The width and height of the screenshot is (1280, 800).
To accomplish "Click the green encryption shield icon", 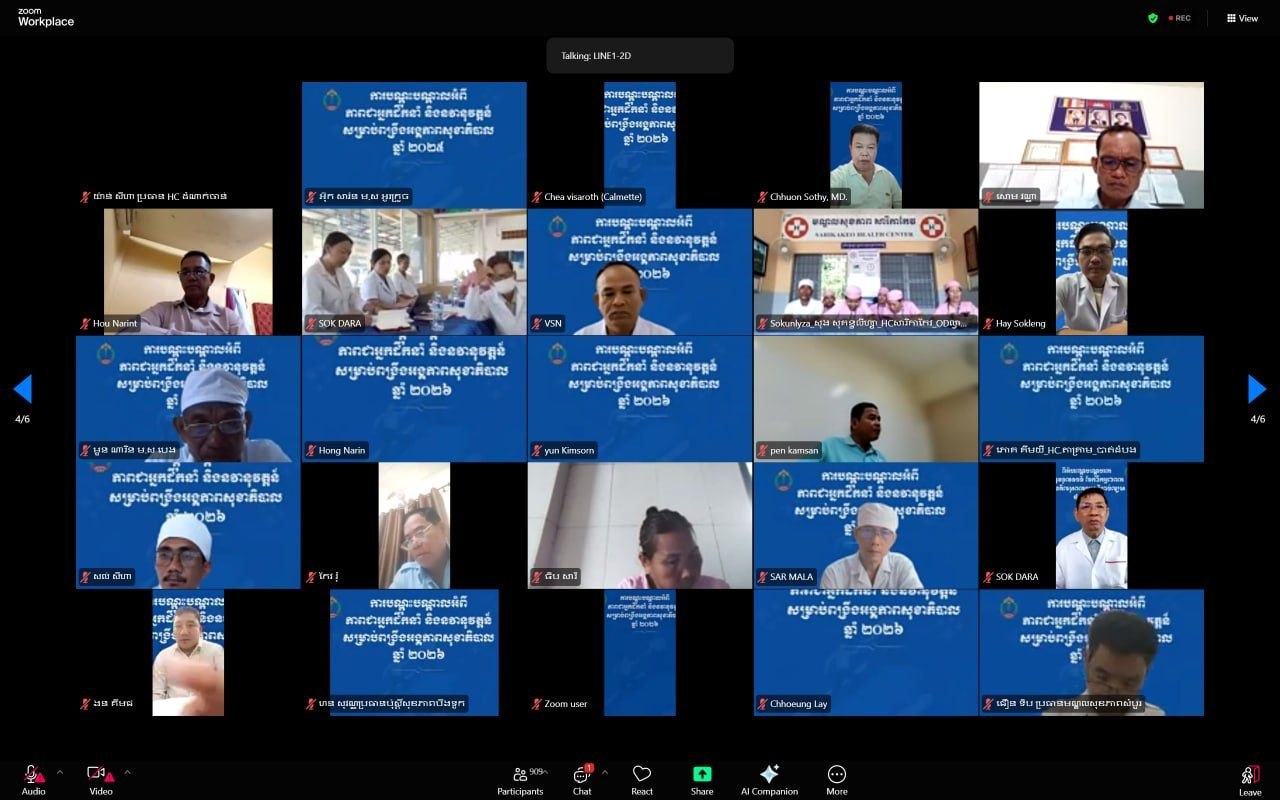I will tap(1153, 18).
